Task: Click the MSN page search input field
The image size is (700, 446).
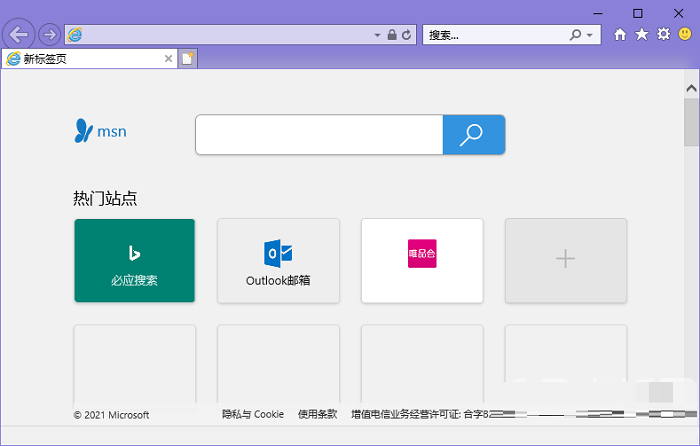Action: coord(319,134)
